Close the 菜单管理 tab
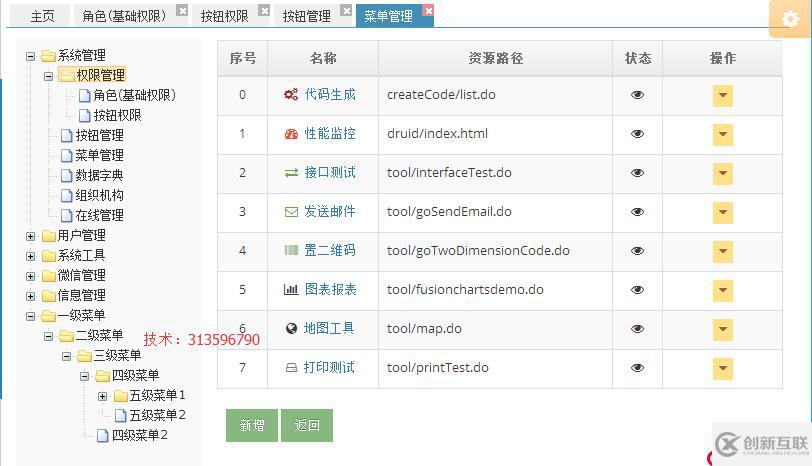The height and width of the screenshot is (466, 812). [x=428, y=10]
